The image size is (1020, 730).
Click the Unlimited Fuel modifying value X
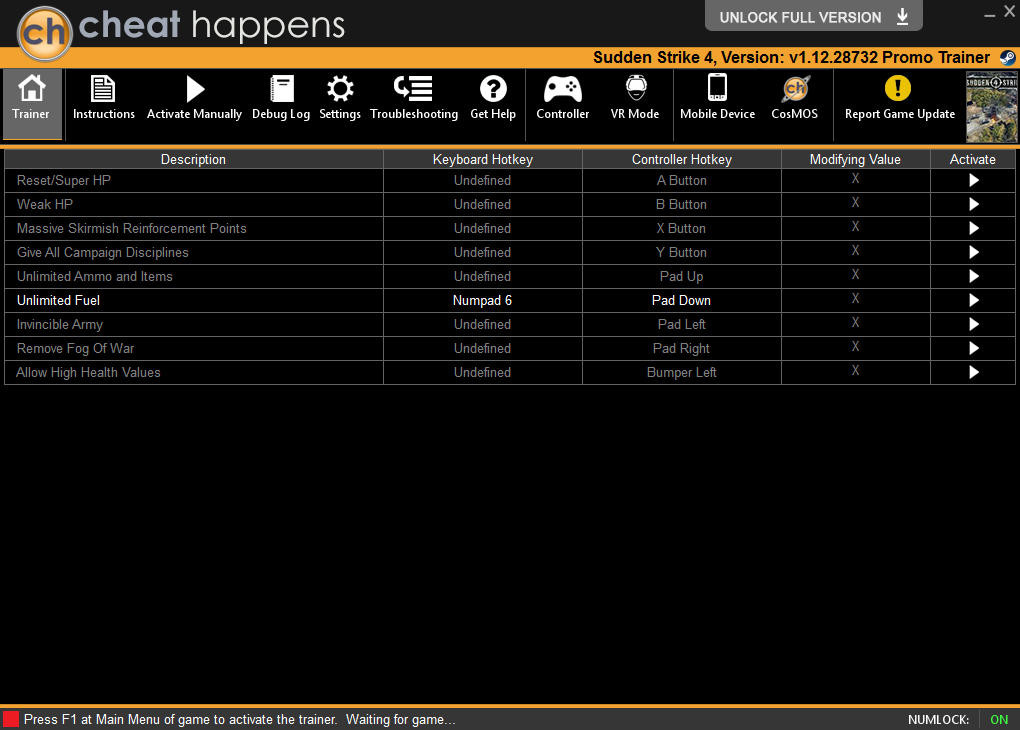[855, 299]
